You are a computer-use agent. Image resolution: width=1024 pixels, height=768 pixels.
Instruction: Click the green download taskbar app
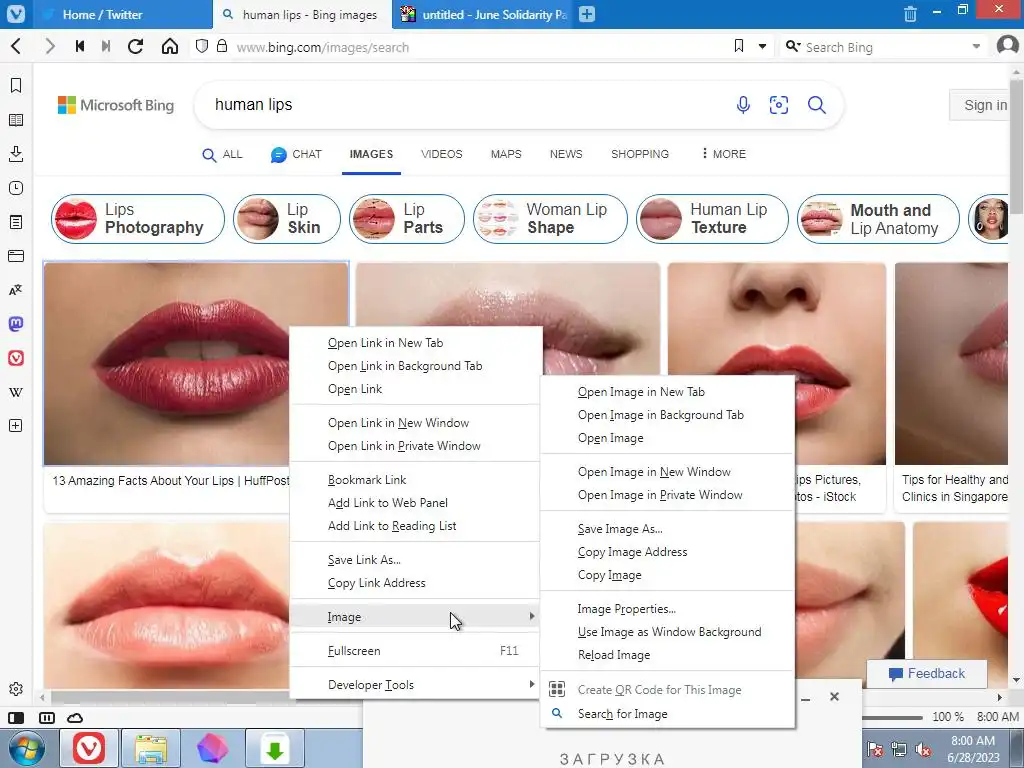(275, 748)
